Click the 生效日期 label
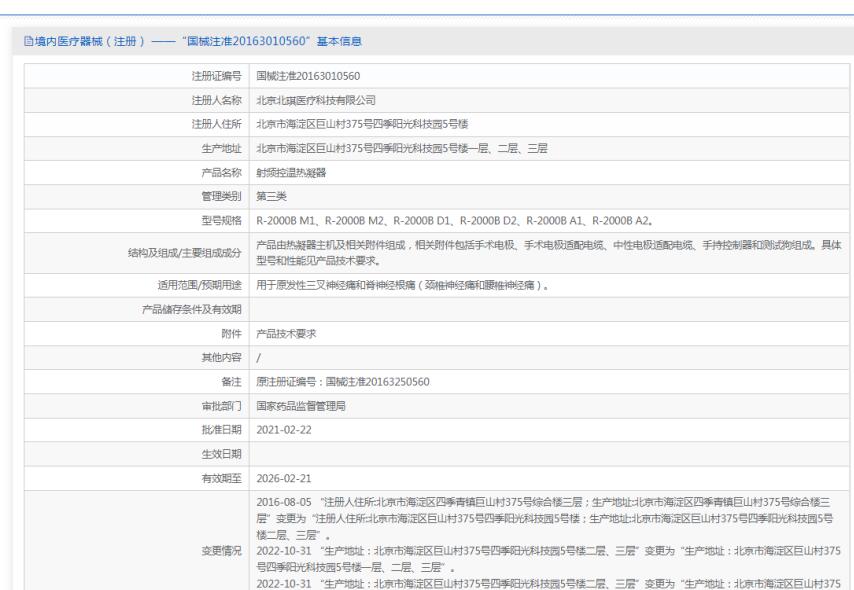The width and height of the screenshot is (854, 590). click(x=221, y=454)
